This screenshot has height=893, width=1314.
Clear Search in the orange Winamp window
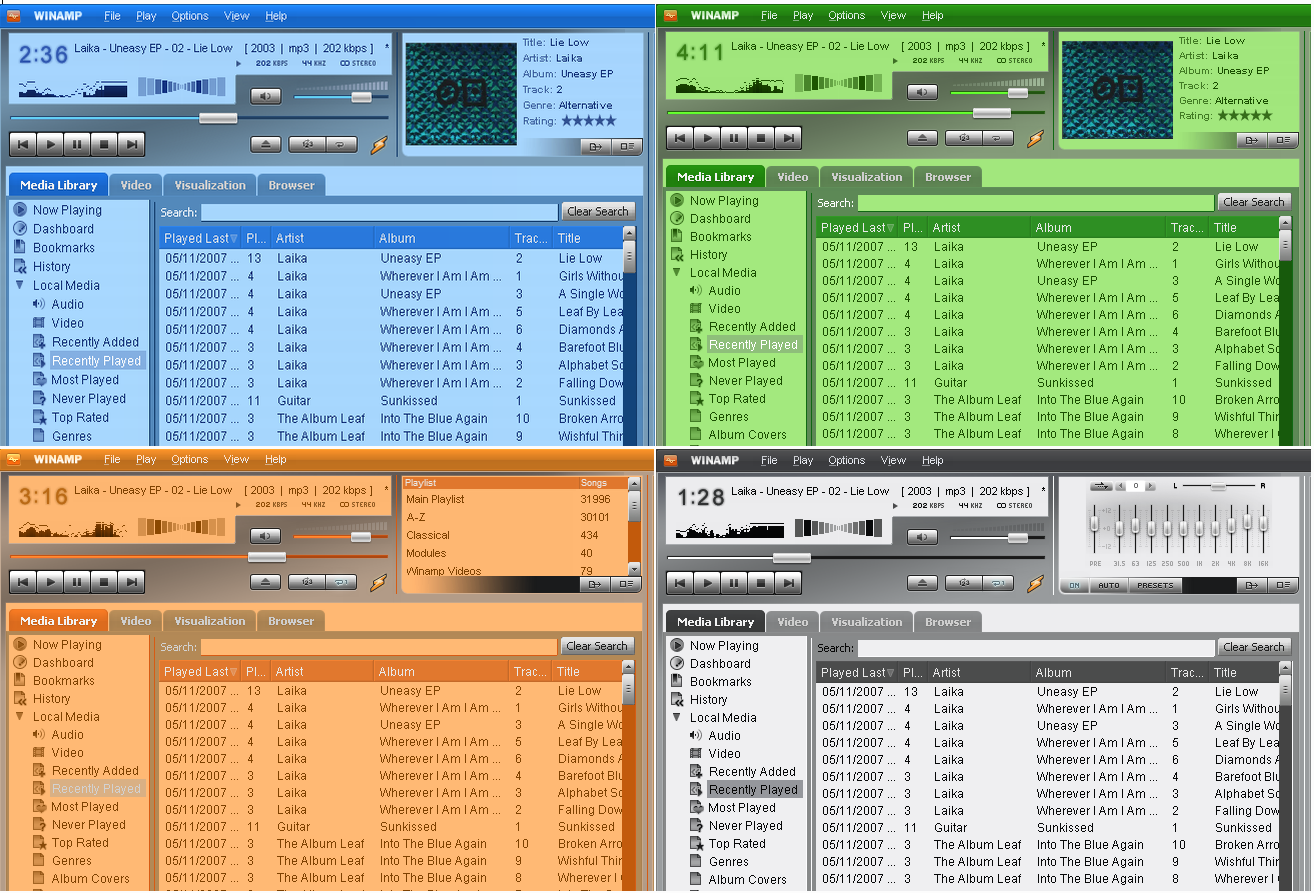pos(598,646)
